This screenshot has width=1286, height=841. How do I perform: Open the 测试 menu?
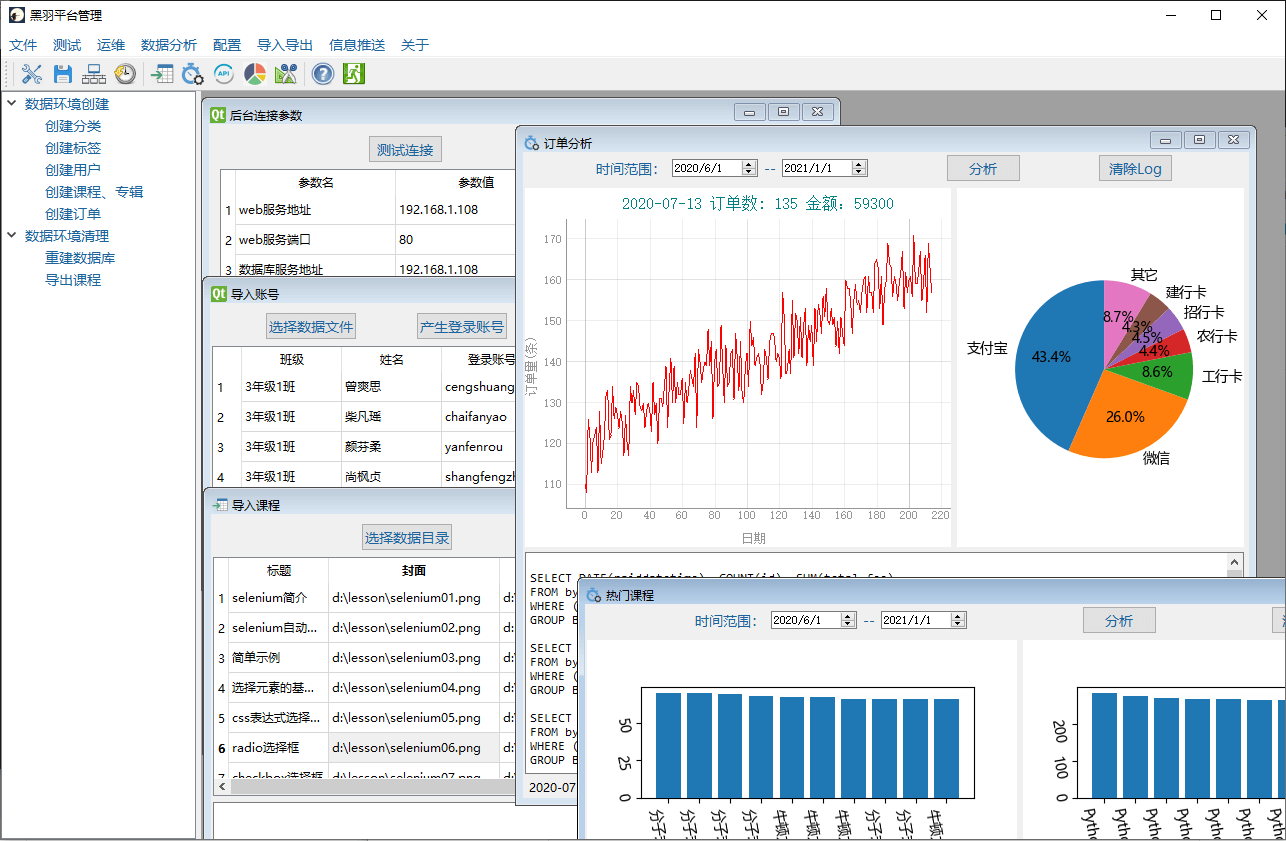pos(67,45)
